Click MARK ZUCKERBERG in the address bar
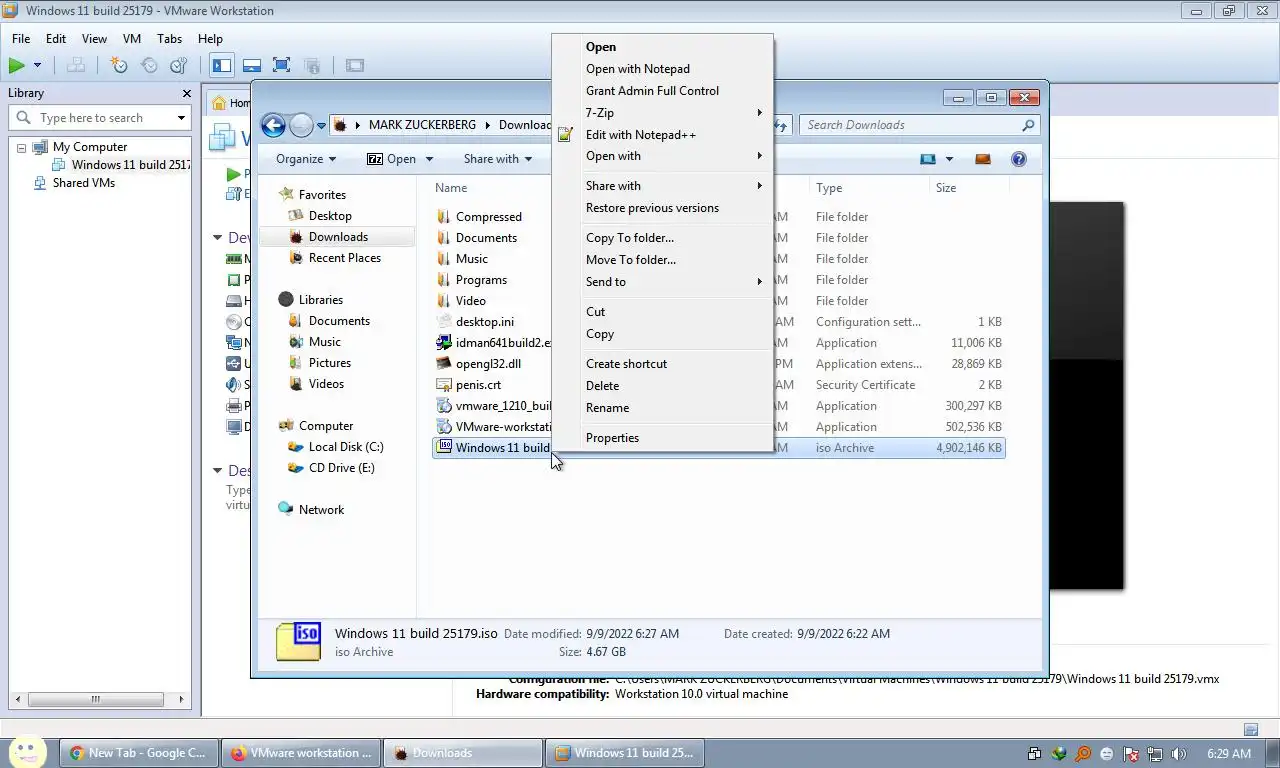 pos(422,125)
